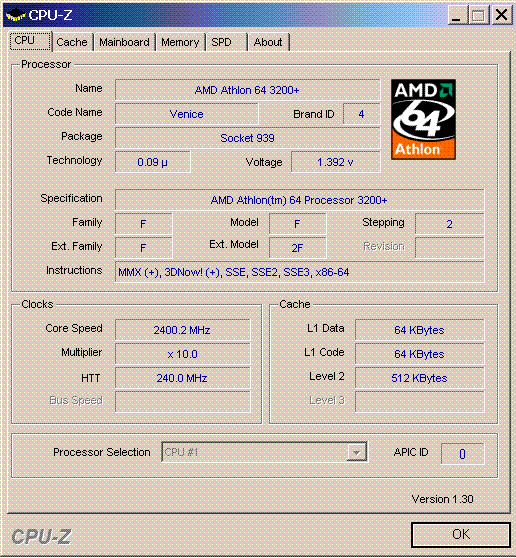This screenshot has width=516, height=558.
Task: Go to the About tab
Action: [268, 42]
